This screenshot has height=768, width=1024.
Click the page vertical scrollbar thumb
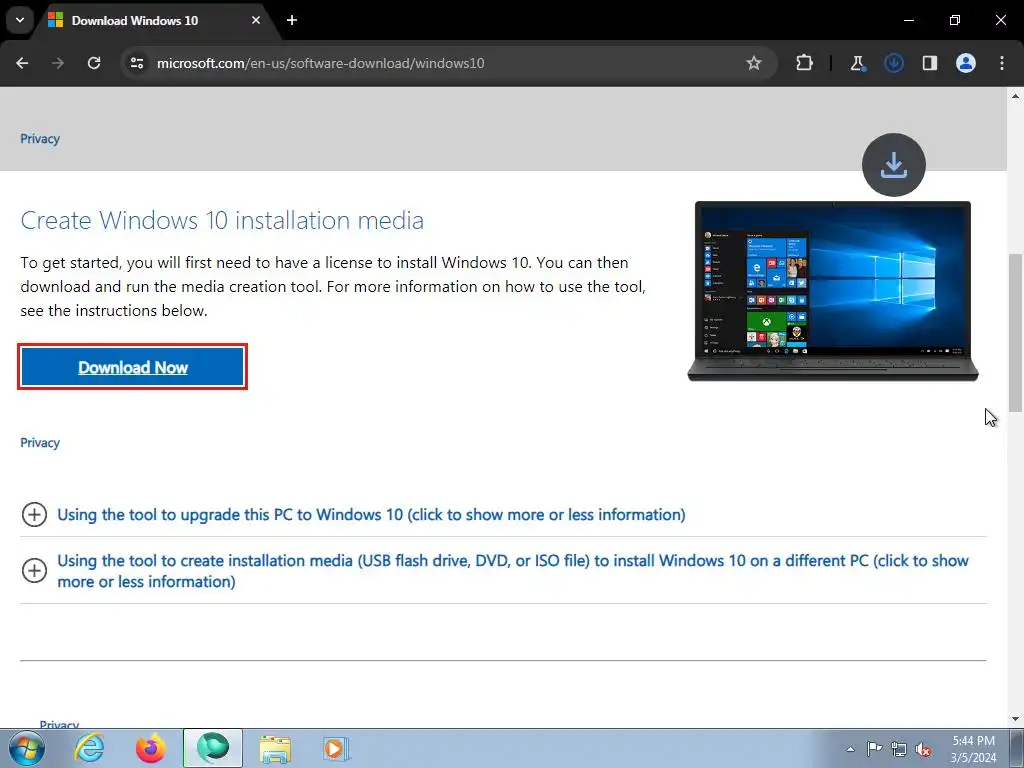(1015, 332)
